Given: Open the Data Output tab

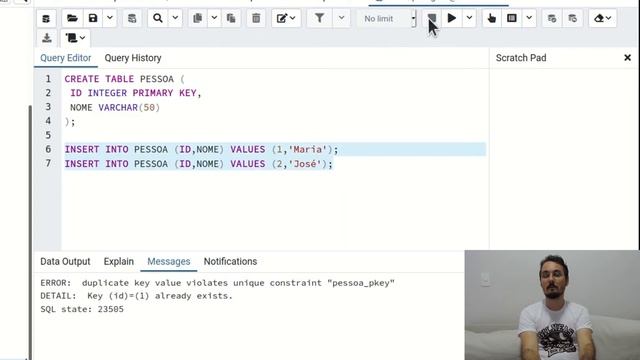Looking at the screenshot, I should [x=65, y=261].
